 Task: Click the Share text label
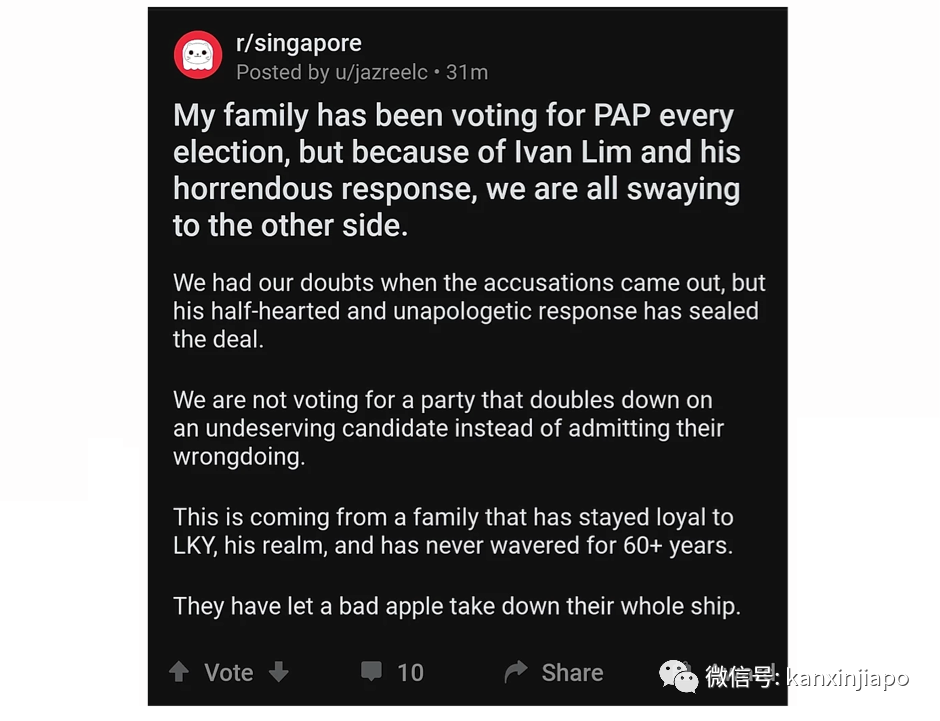pos(571,672)
